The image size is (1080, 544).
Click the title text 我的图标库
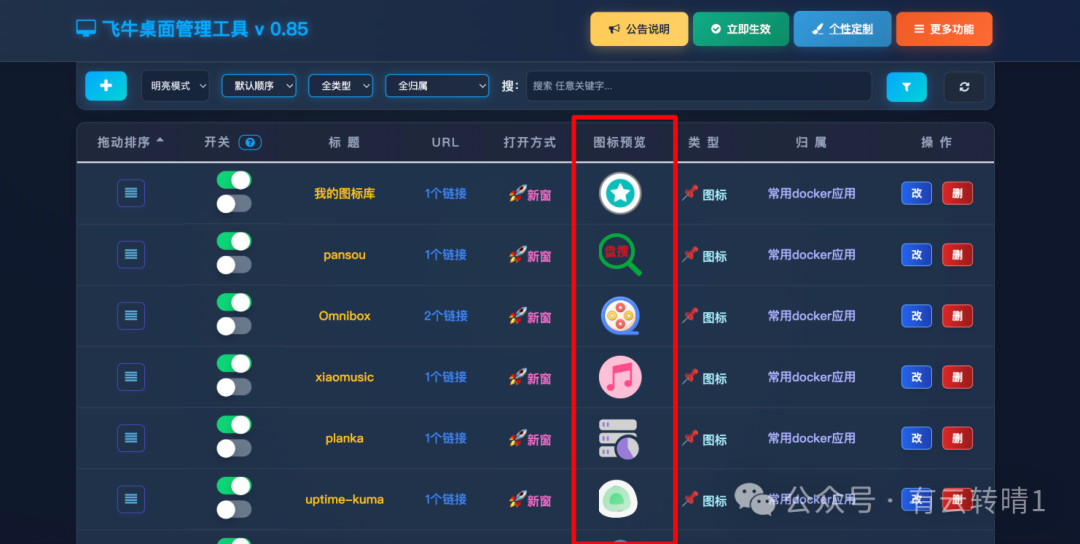[x=344, y=193]
